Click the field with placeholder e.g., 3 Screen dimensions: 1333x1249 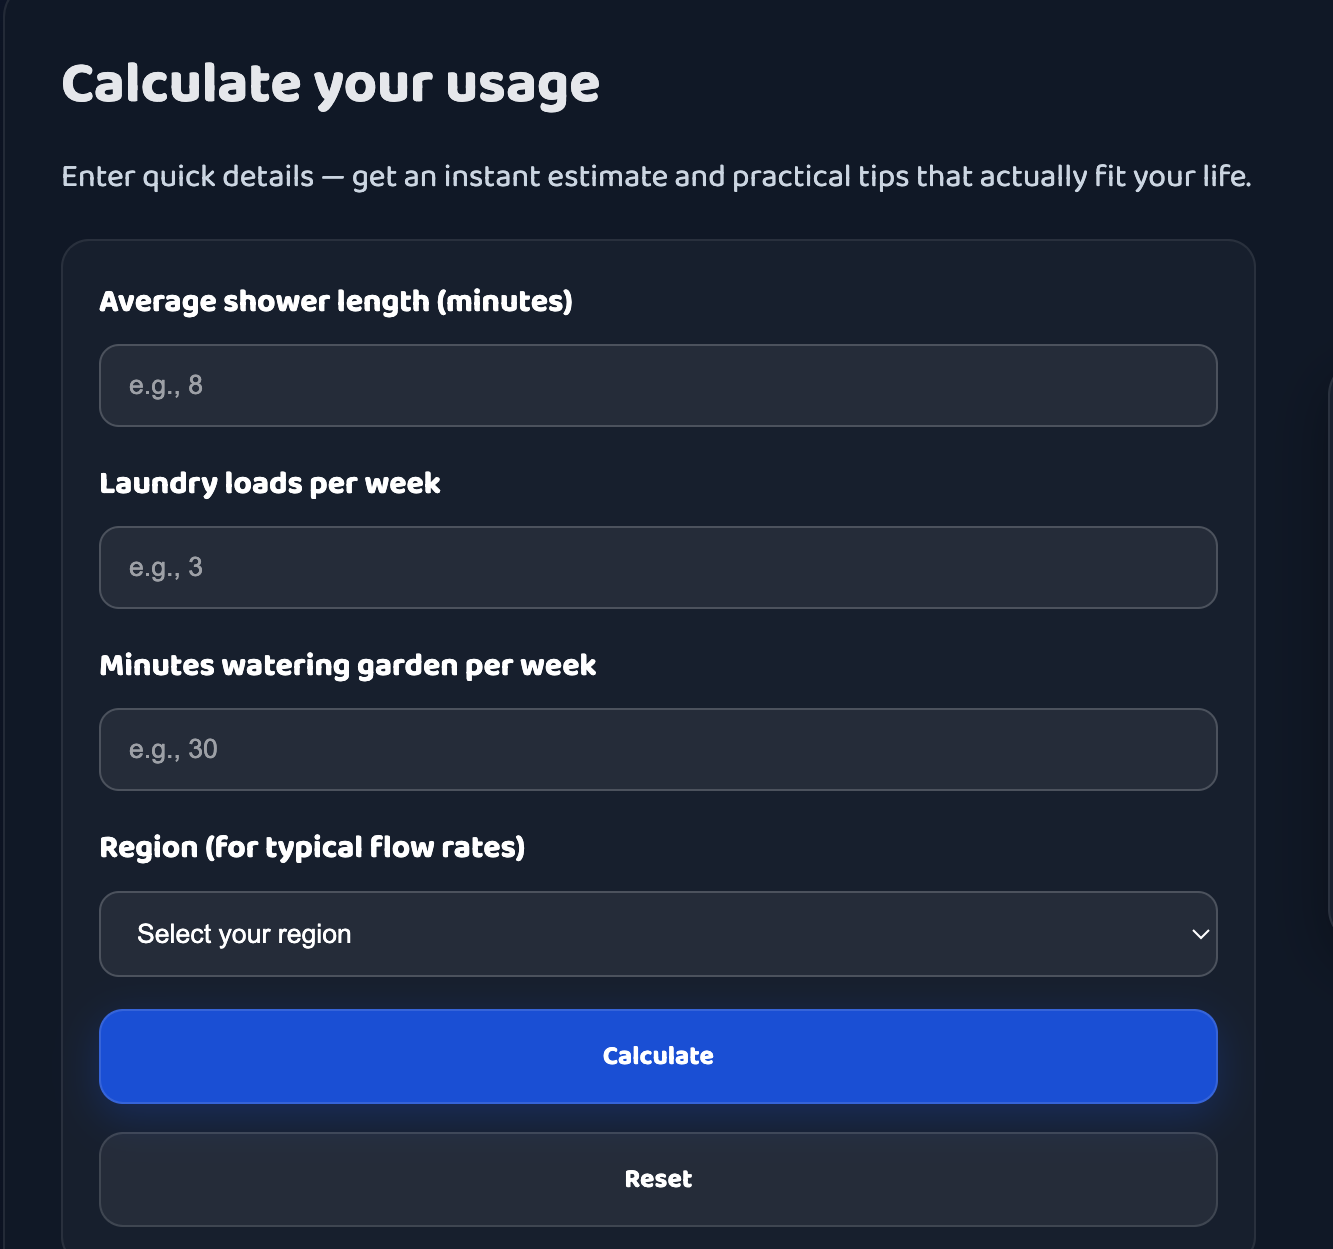(658, 567)
